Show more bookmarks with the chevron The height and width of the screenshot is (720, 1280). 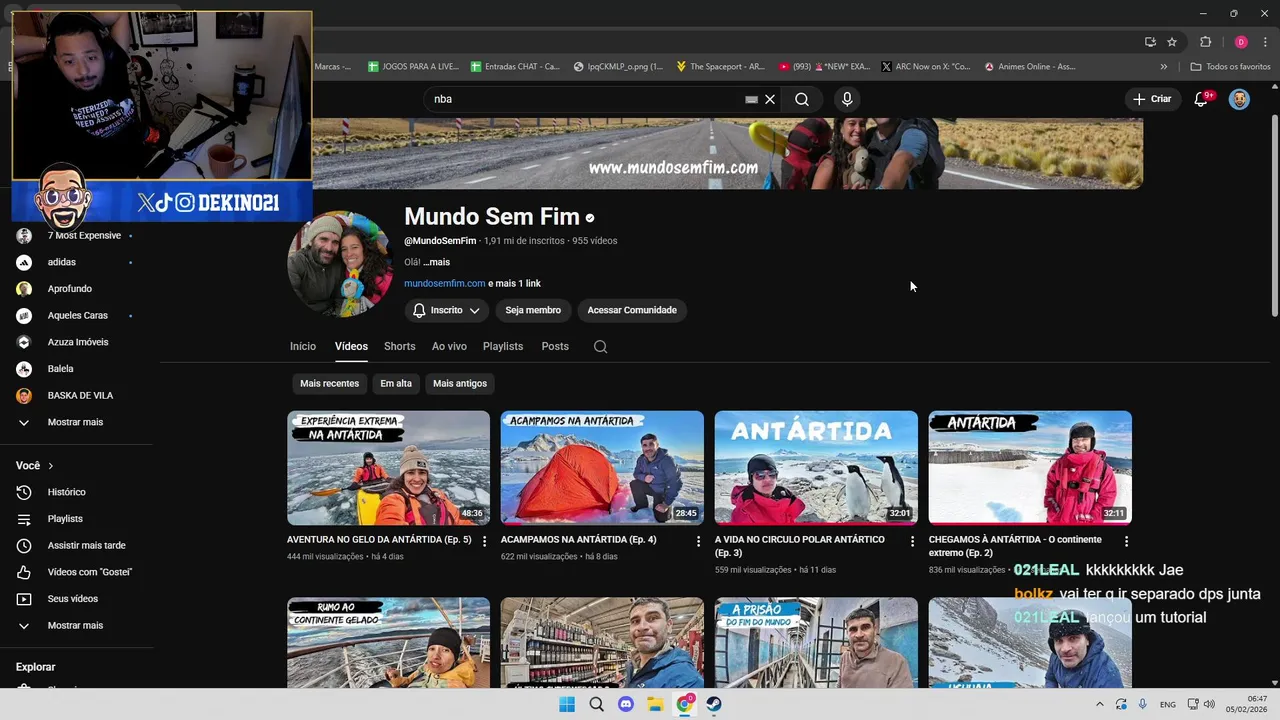(1163, 67)
